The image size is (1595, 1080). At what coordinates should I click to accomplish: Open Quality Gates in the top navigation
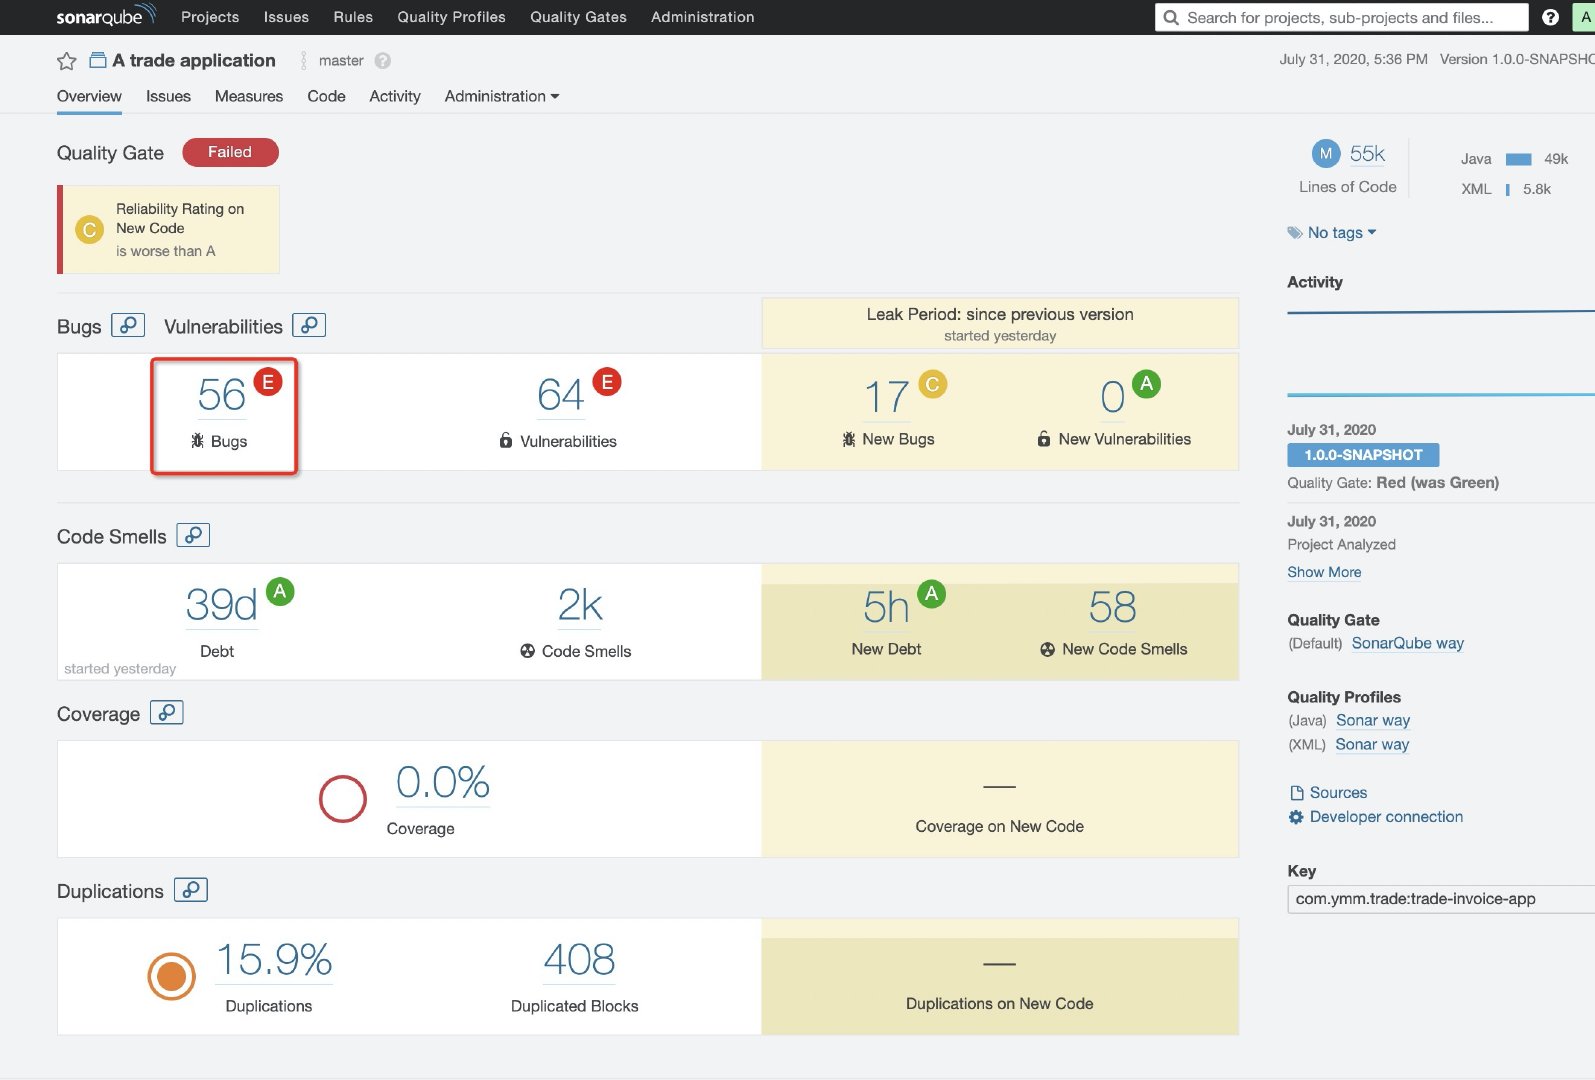(578, 17)
